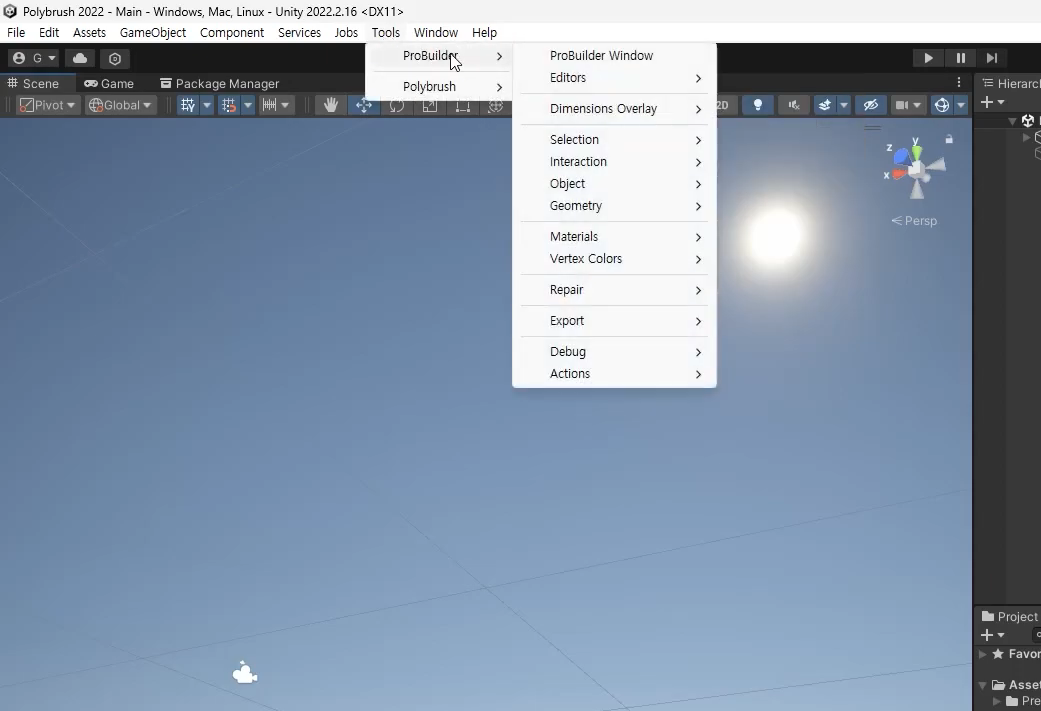Open the GameObject menu
This screenshot has width=1041, height=711.
(x=153, y=33)
